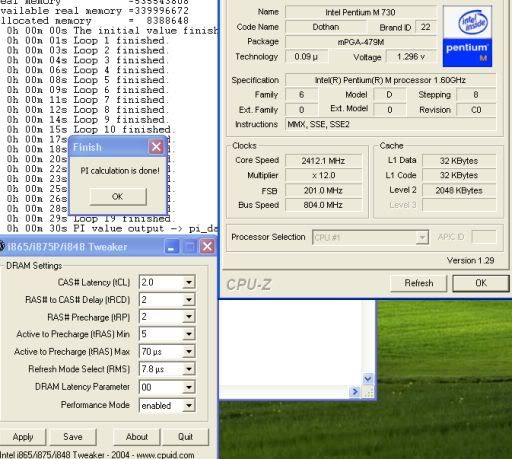512x459 pixels.
Task: Open RAS# to CAS# Delay (tRCD) dropdown
Action: click(189, 300)
